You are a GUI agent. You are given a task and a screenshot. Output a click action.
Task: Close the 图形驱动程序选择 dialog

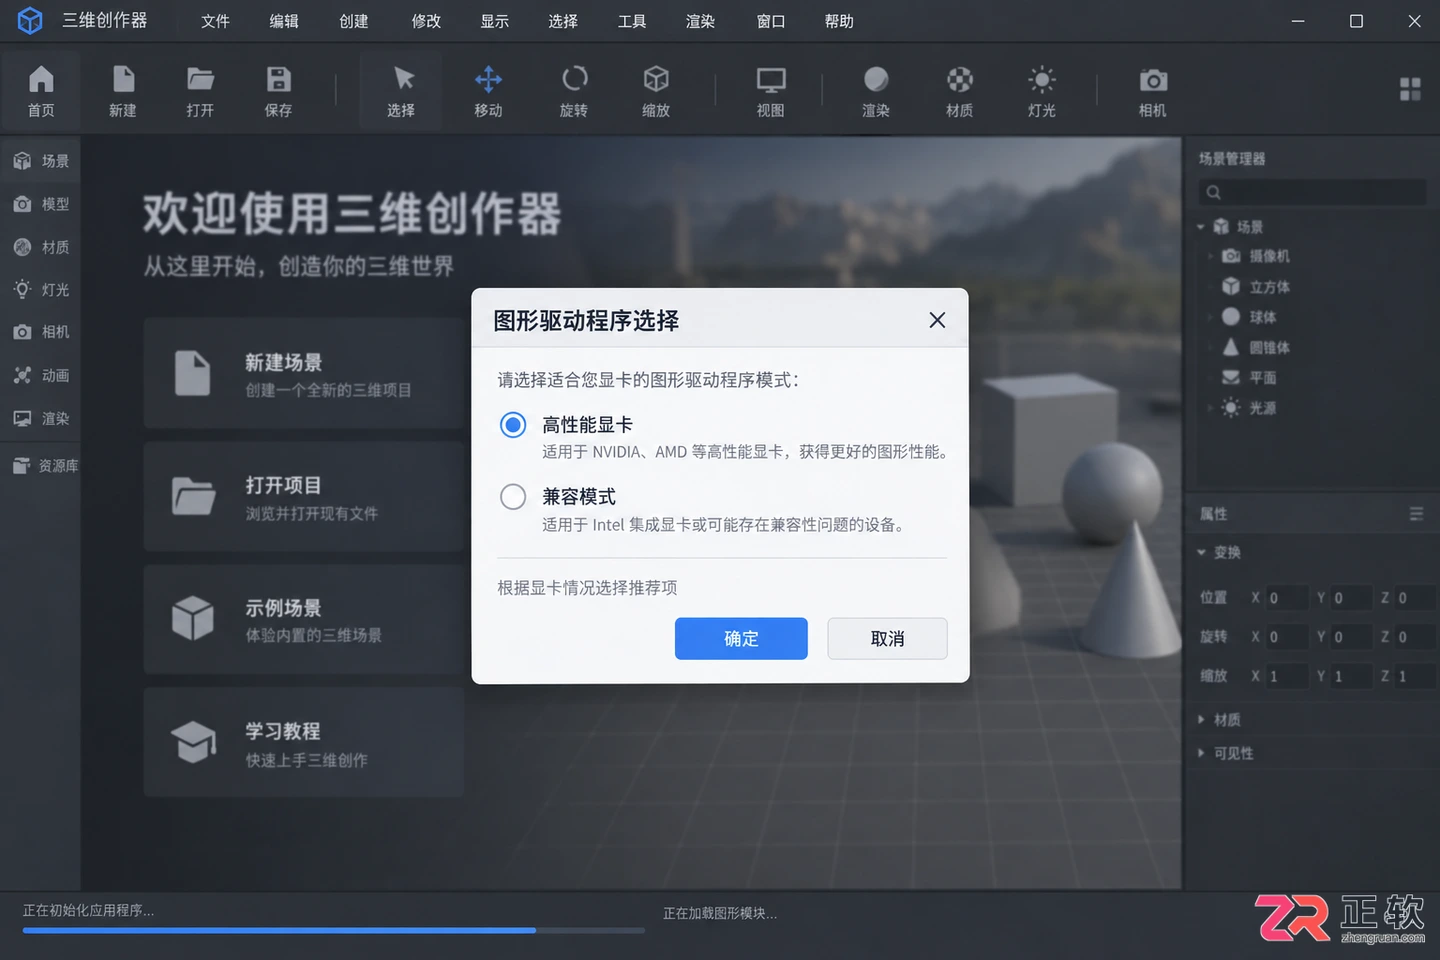pyautogui.click(x=937, y=320)
